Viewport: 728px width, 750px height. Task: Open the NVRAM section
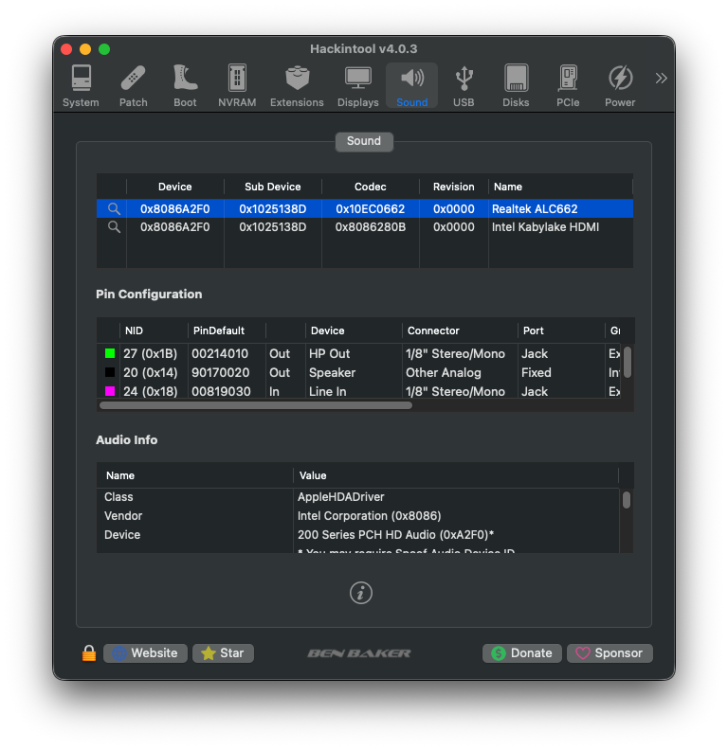tap(237, 86)
